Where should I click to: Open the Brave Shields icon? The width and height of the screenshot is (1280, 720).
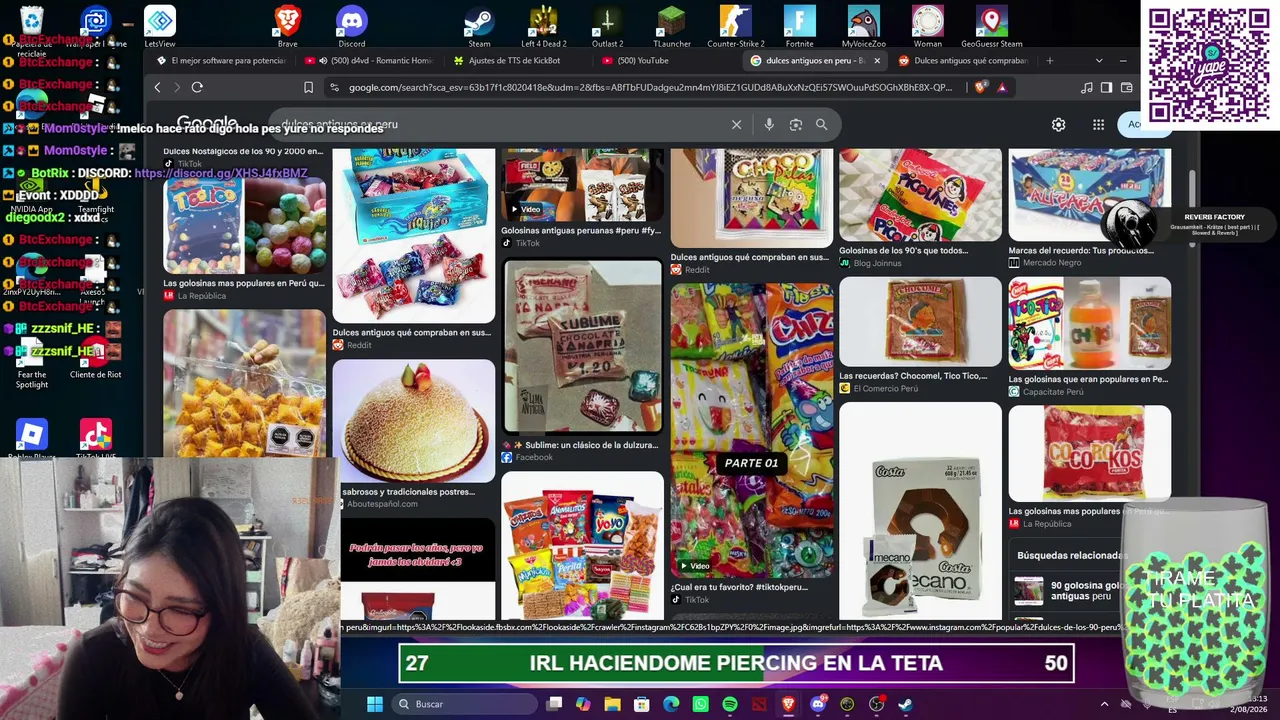pos(981,87)
